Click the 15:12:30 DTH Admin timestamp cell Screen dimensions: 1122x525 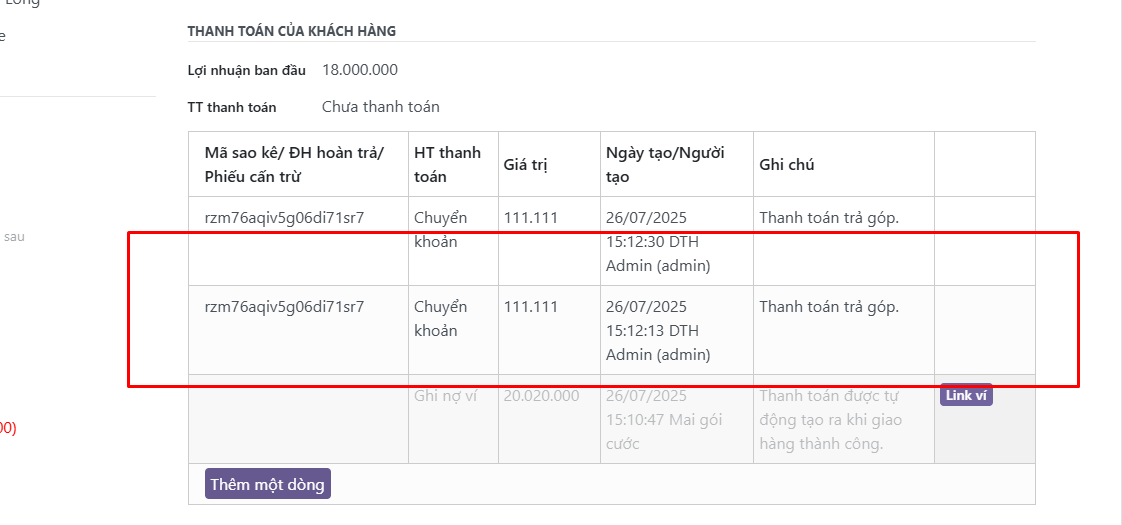point(658,242)
